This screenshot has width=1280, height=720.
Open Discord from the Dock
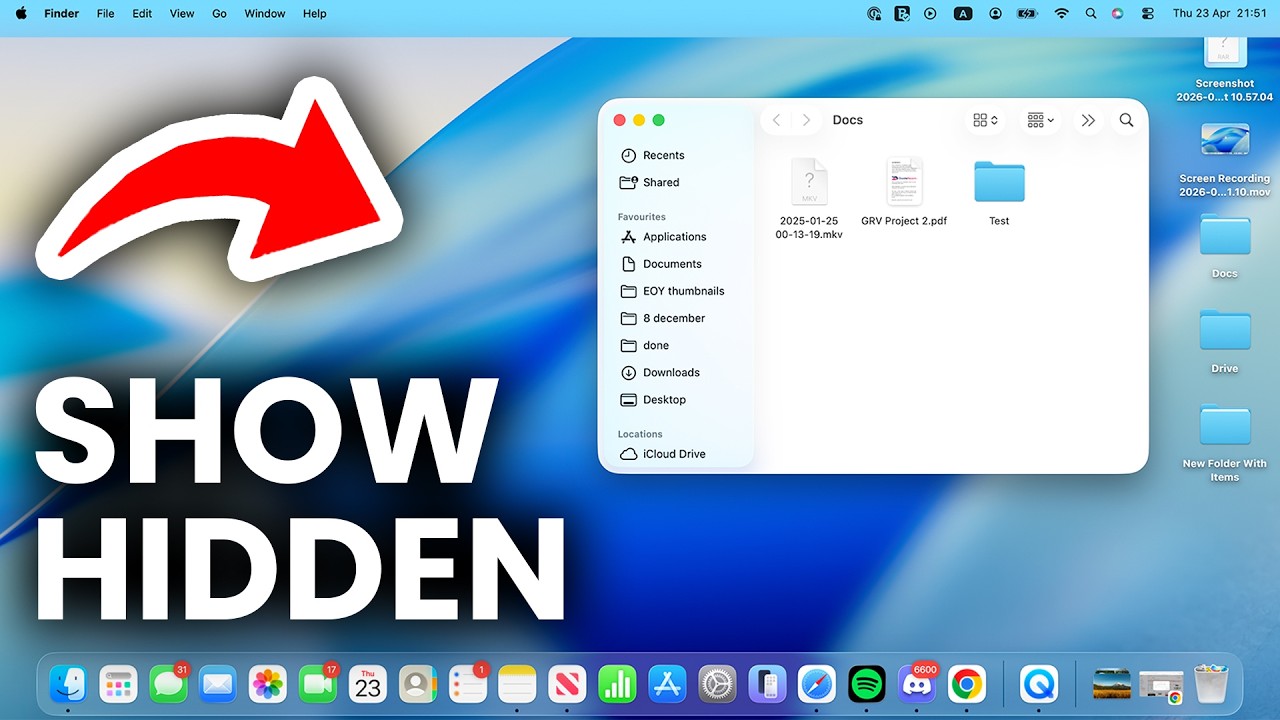pos(917,684)
